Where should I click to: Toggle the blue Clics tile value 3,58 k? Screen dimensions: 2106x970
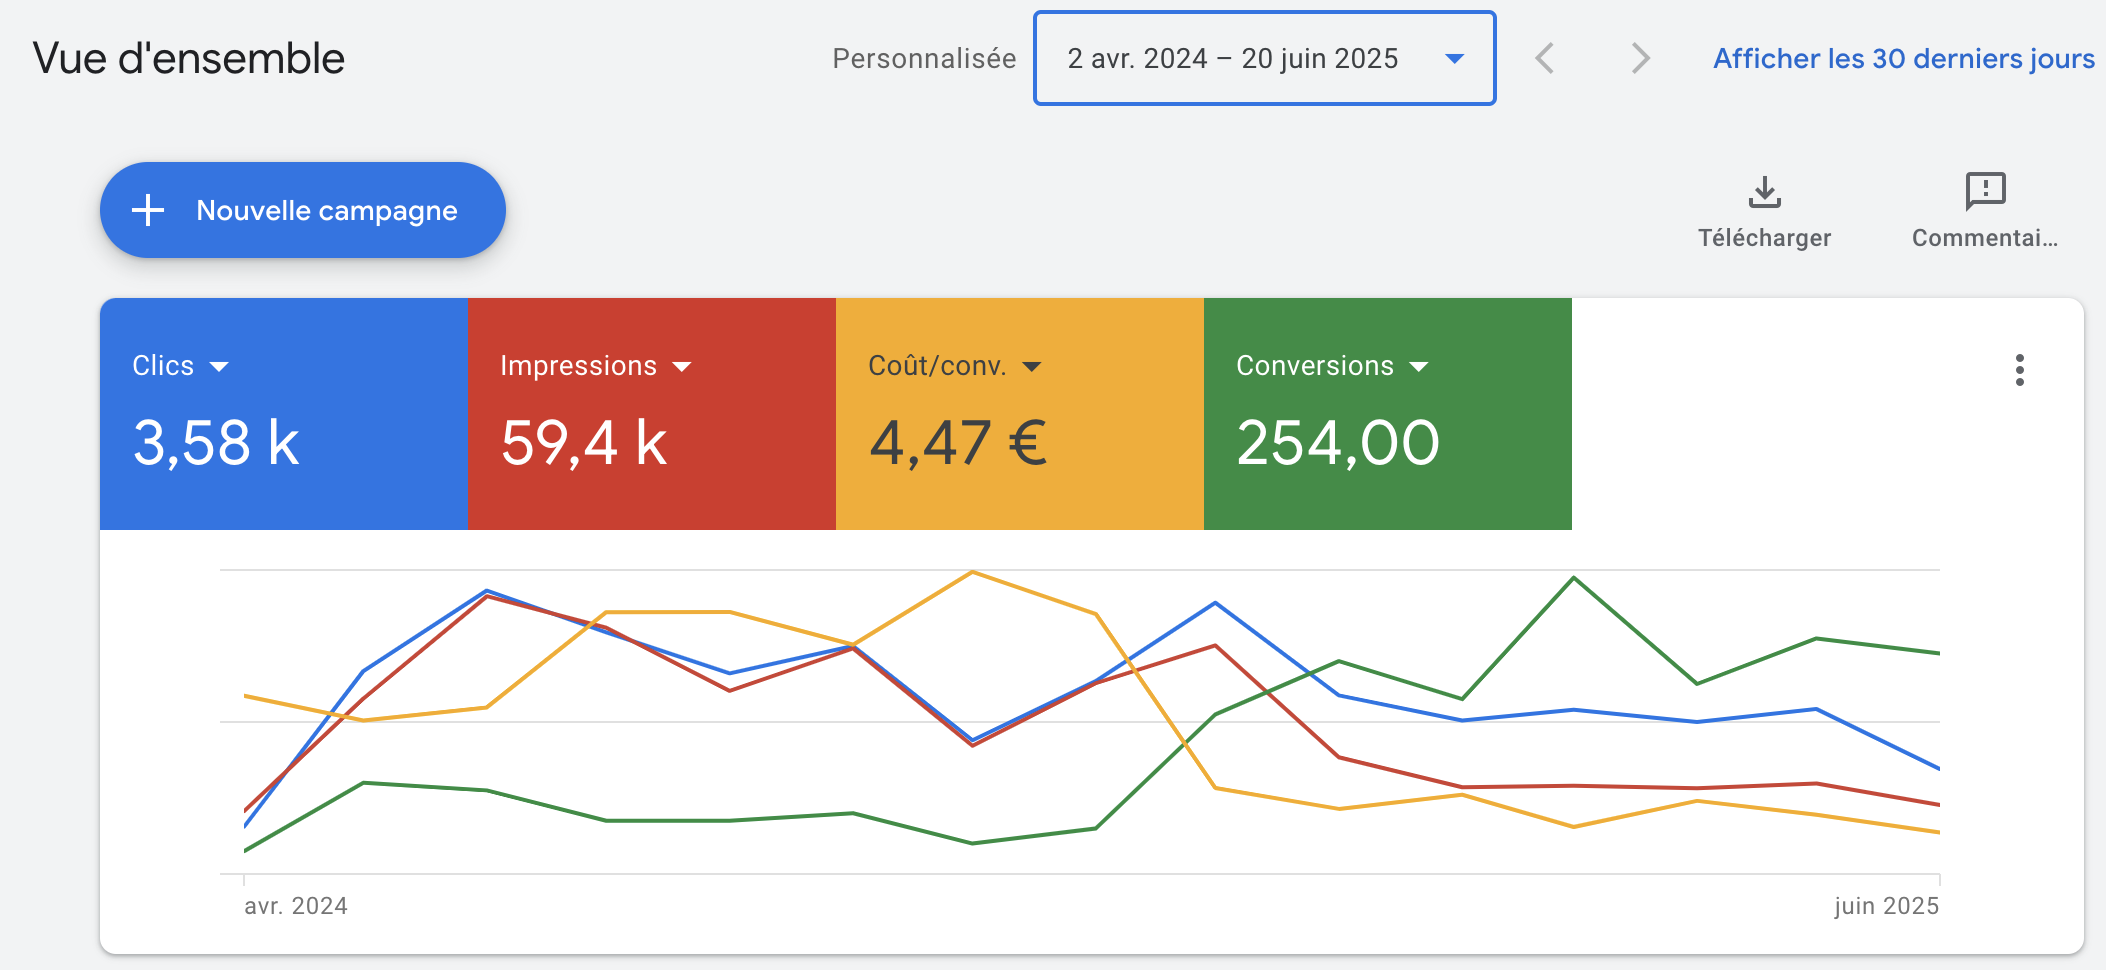point(216,443)
